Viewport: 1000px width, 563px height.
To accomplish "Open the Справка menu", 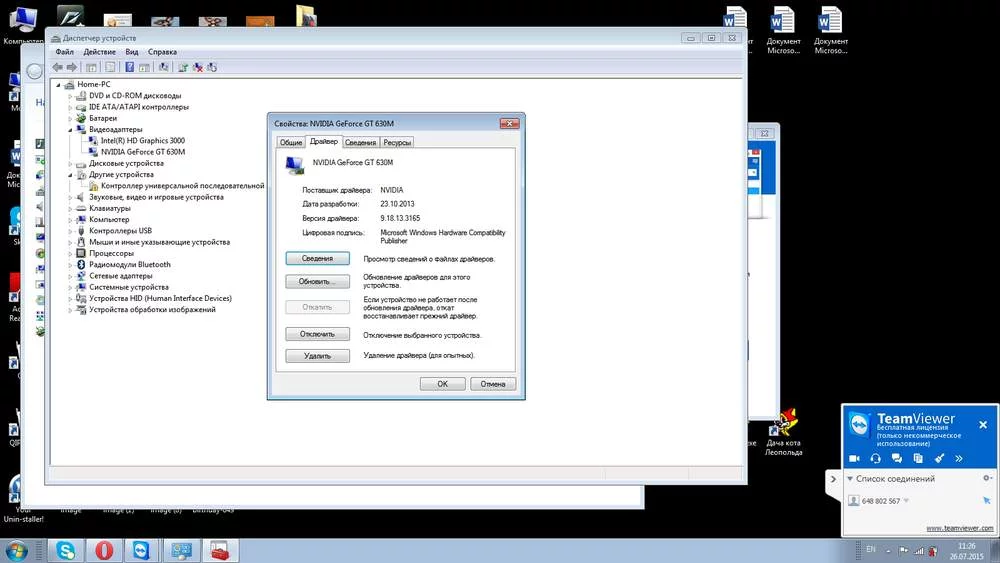I will point(162,52).
